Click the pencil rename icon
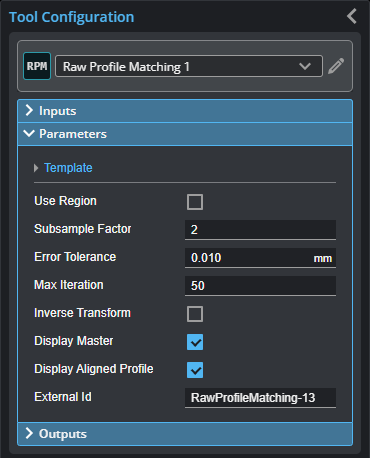This screenshot has height=458, width=370. point(336,66)
